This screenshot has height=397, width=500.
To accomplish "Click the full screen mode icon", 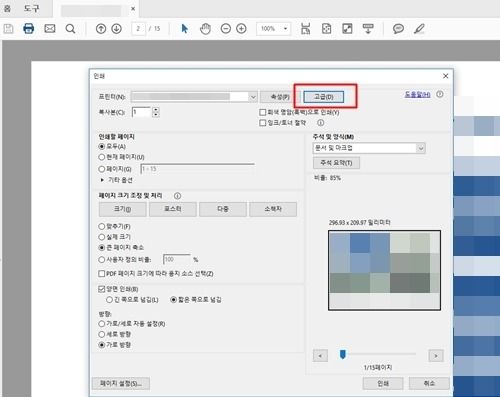I will click(x=347, y=29).
